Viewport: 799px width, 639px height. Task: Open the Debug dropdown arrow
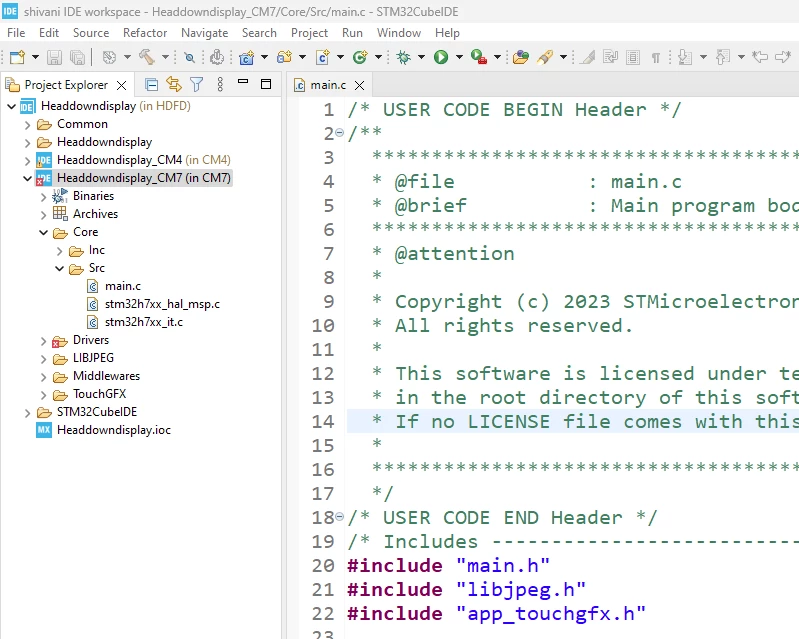click(x=421, y=57)
